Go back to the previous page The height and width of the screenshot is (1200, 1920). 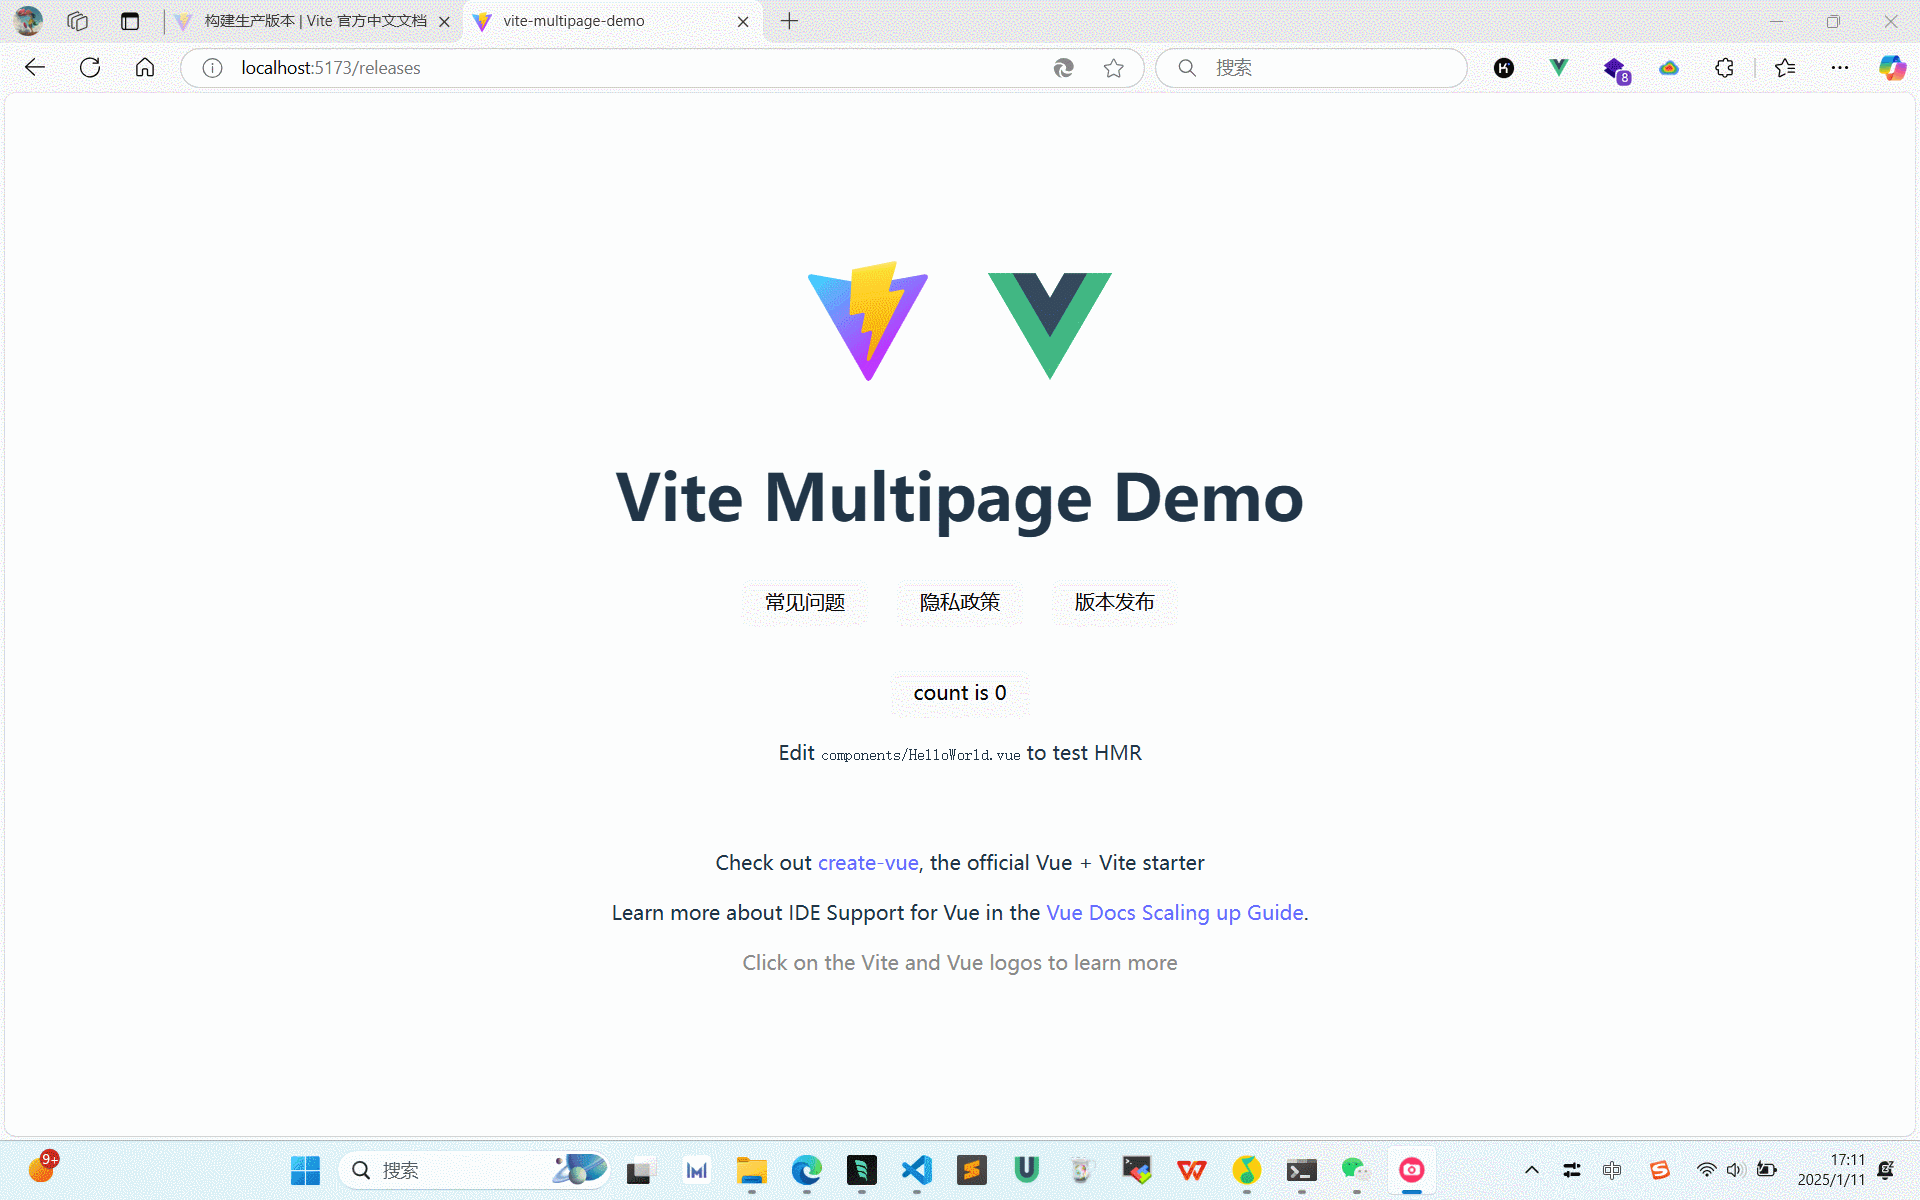point(35,67)
